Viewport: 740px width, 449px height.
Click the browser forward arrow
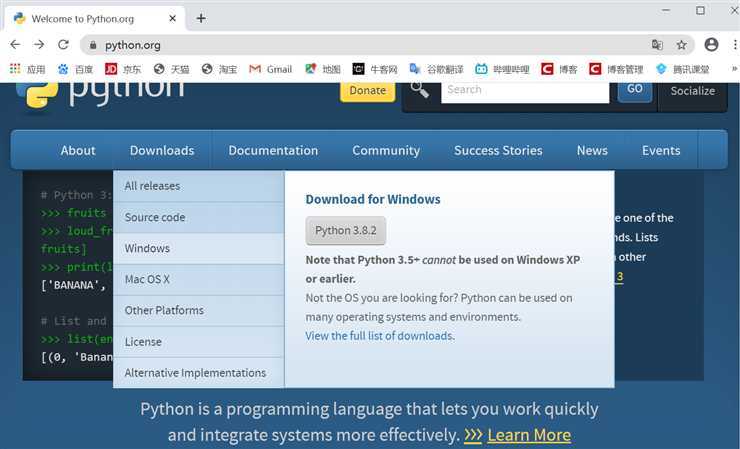tap(39, 44)
